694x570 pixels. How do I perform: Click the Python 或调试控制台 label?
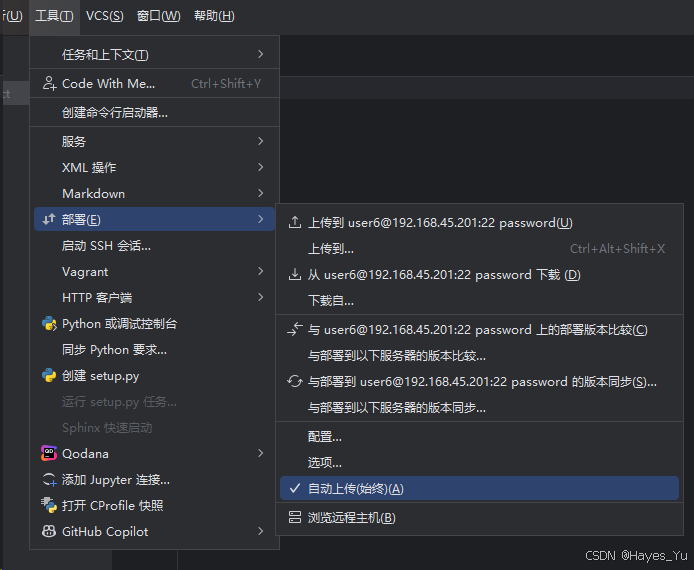tap(120, 324)
